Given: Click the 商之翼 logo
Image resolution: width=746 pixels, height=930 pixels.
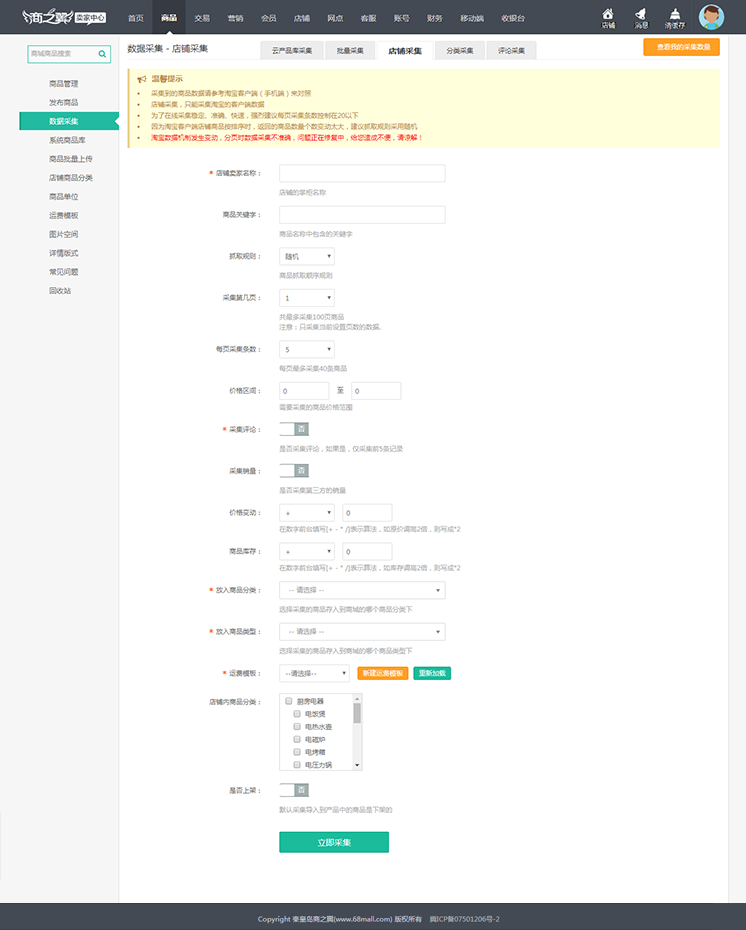Looking at the screenshot, I should pyautogui.click(x=48, y=17).
